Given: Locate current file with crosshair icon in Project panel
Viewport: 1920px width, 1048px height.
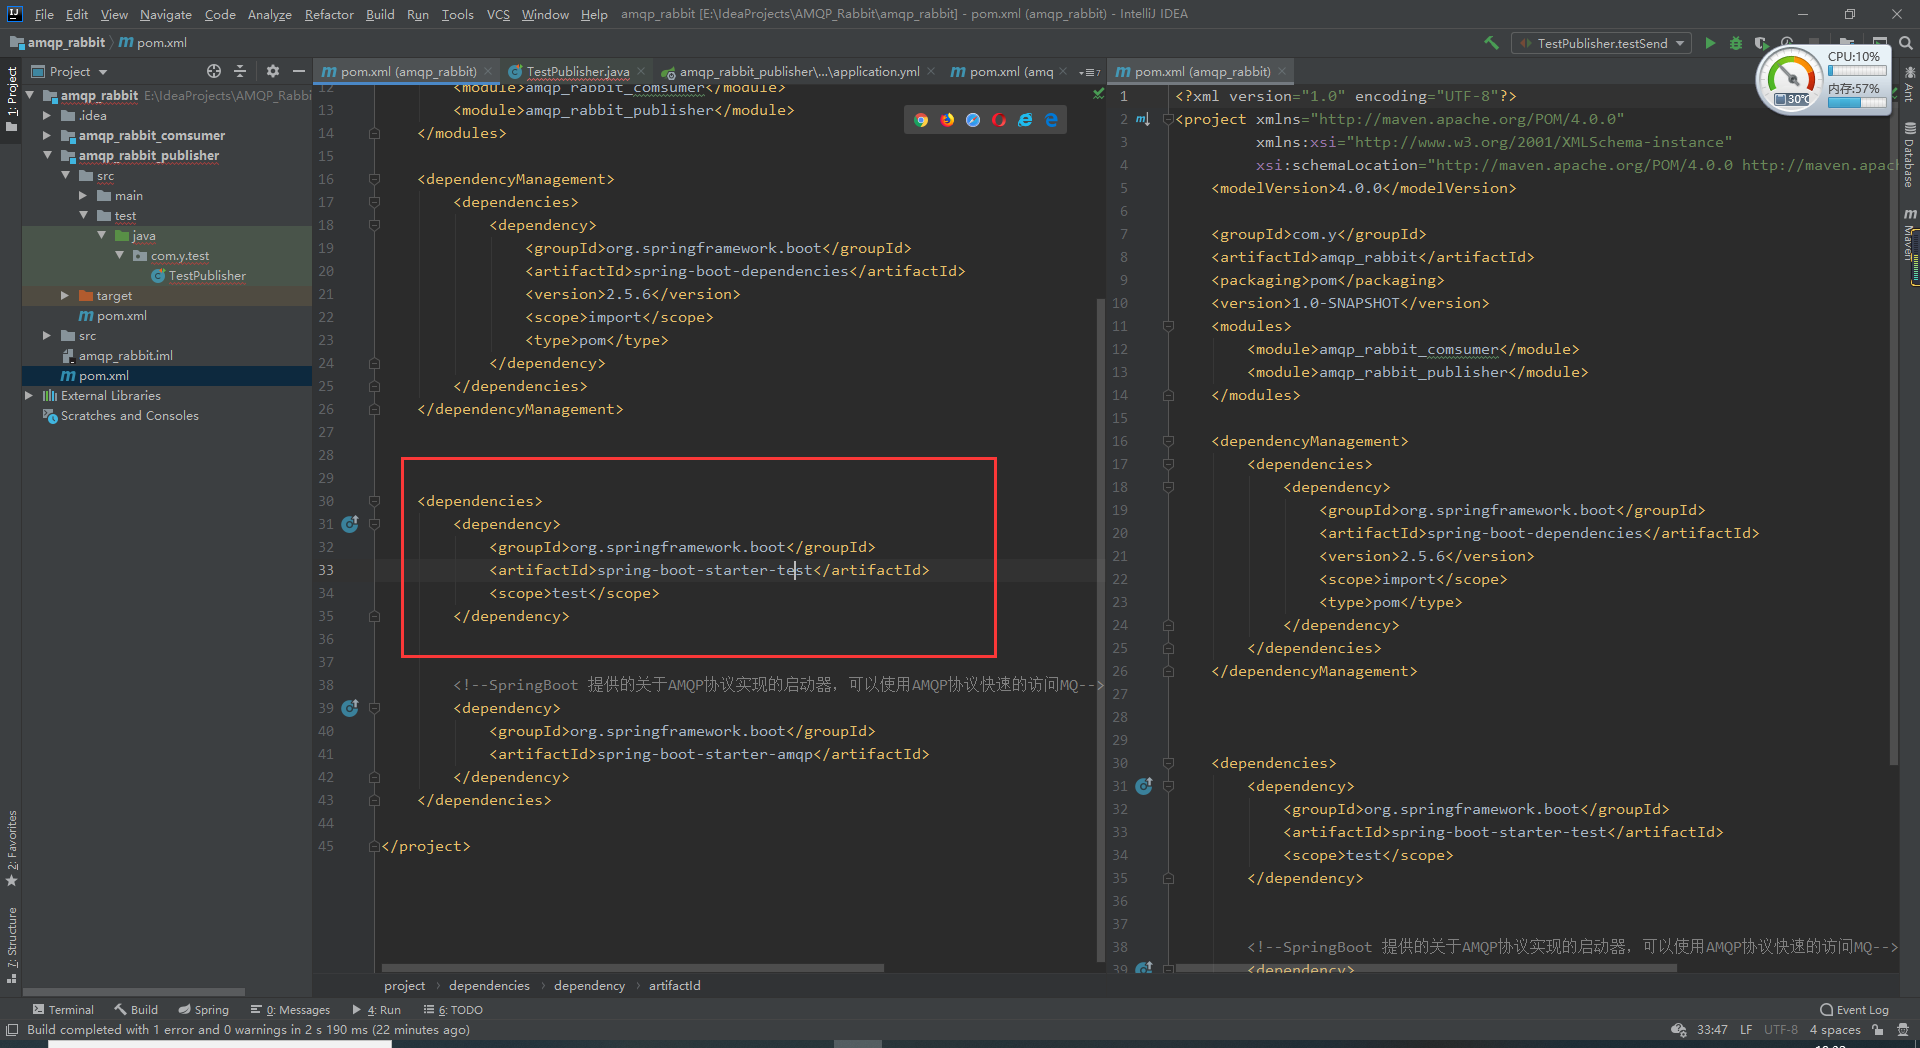Looking at the screenshot, I should [213, 71].
